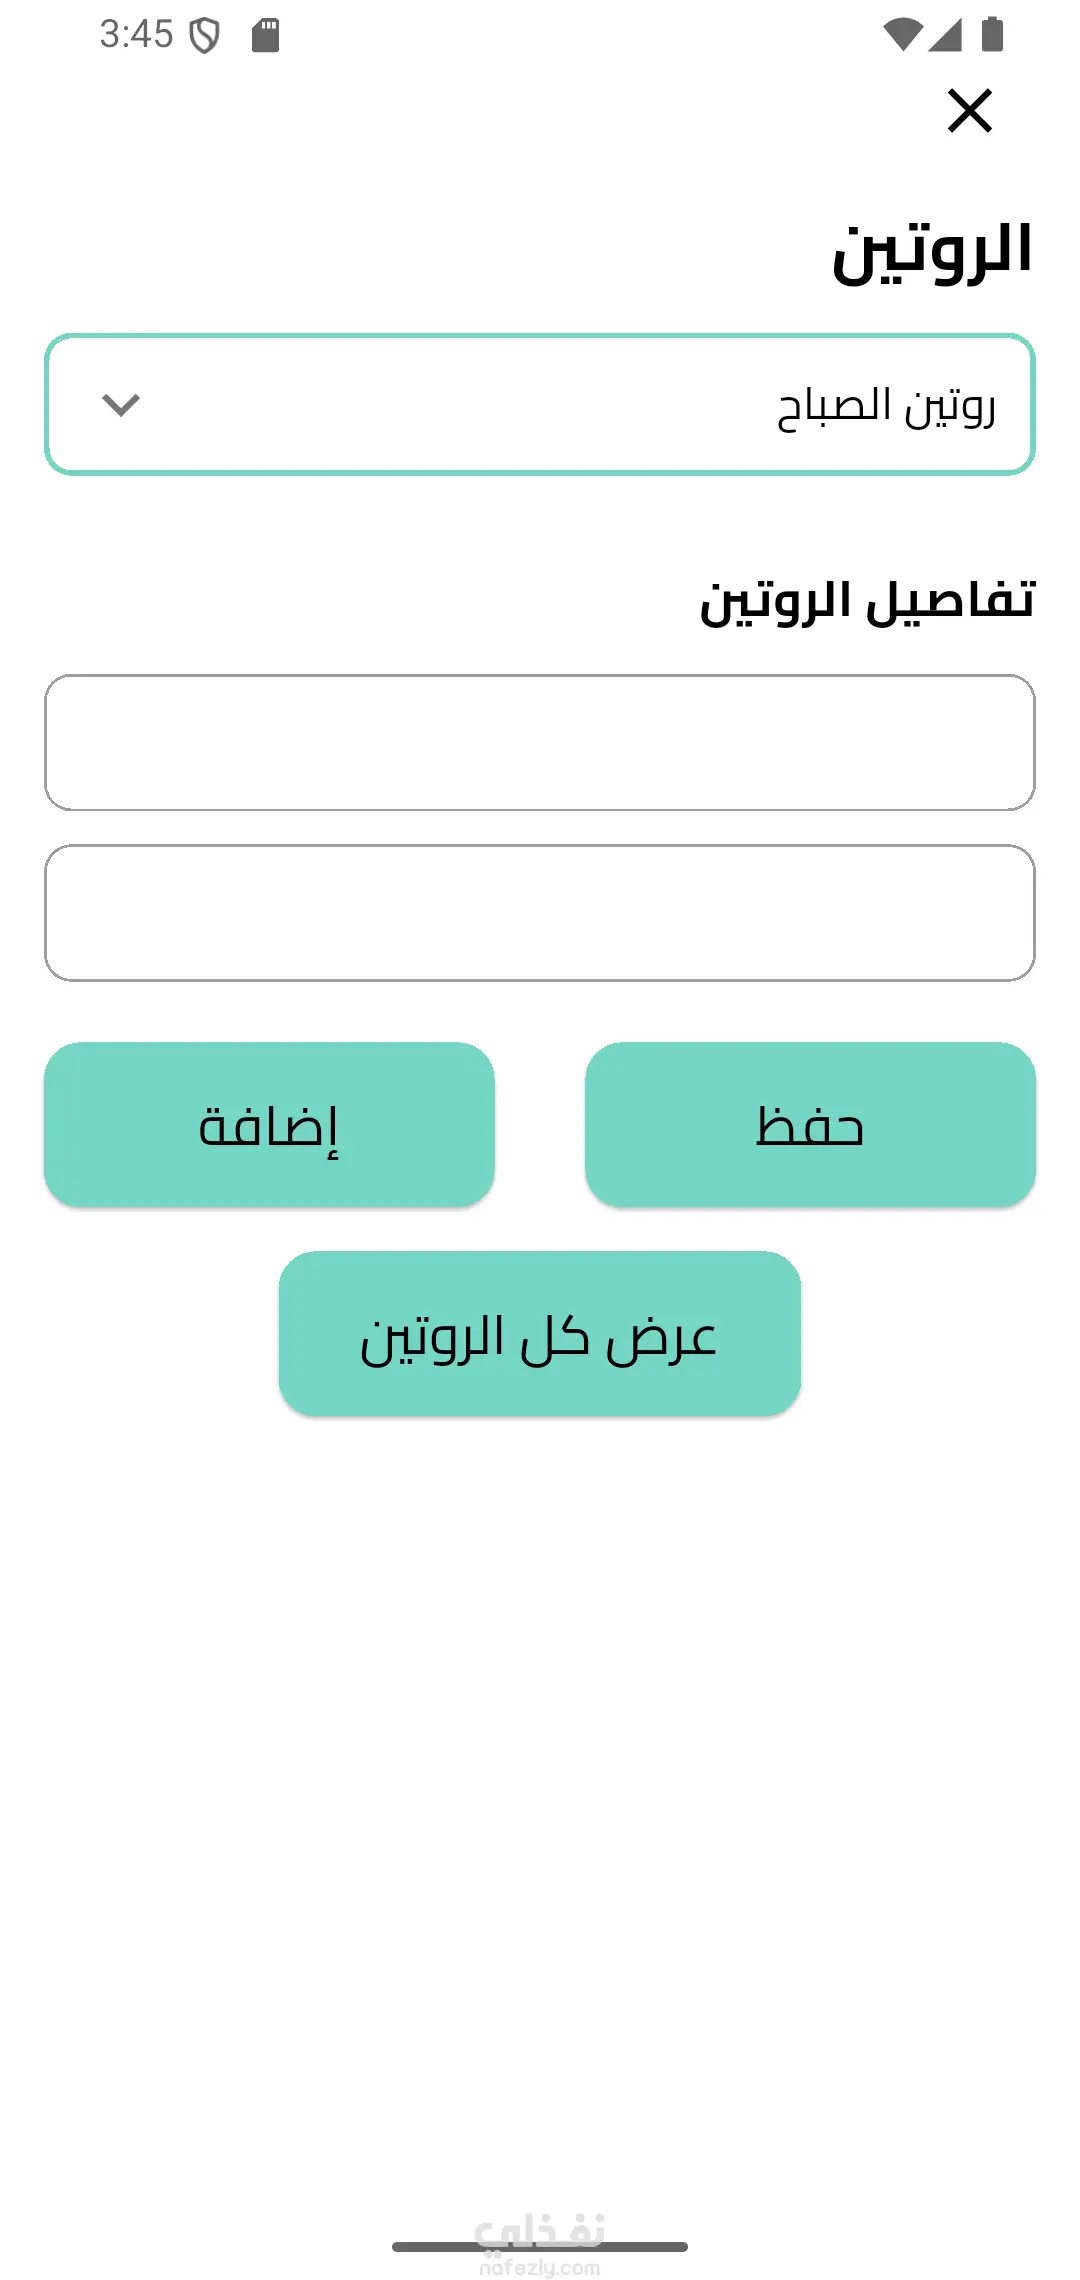The image size is (1080, 2280).
Task: Tap the shield icon in the status bar
Action: [205, 36]
